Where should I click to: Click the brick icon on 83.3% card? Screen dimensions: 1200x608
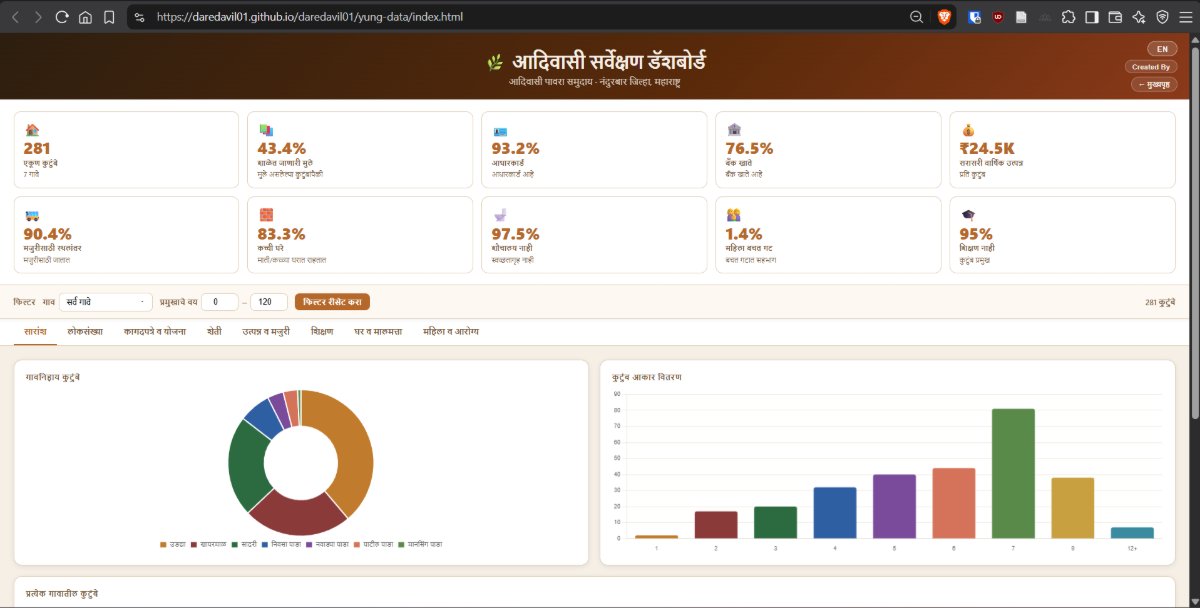coord(265,215)
